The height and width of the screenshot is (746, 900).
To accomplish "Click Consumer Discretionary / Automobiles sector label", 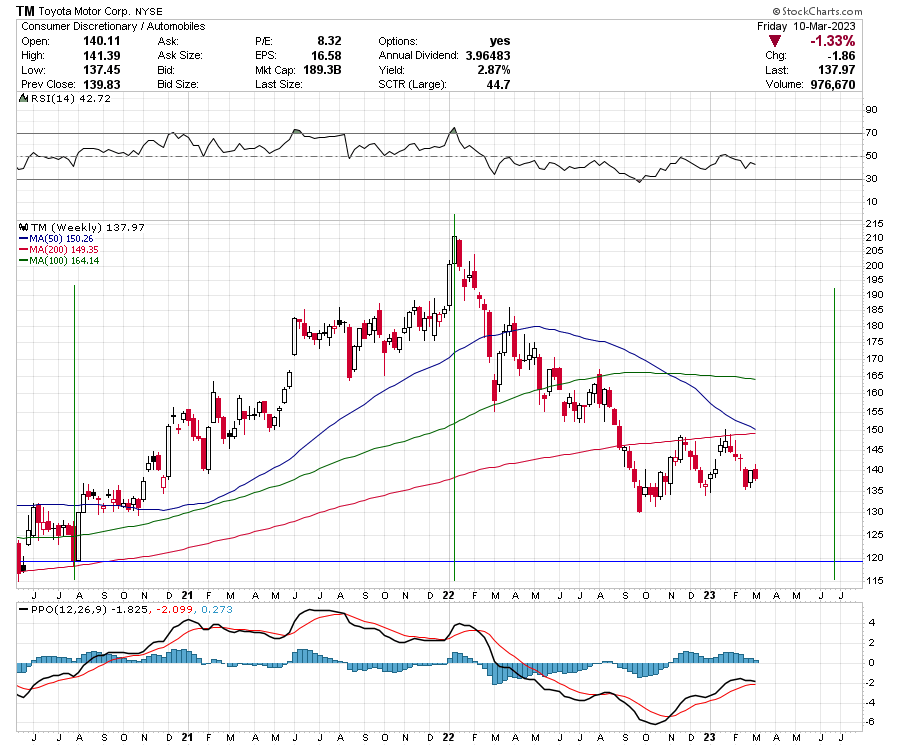I will point(113,26).
